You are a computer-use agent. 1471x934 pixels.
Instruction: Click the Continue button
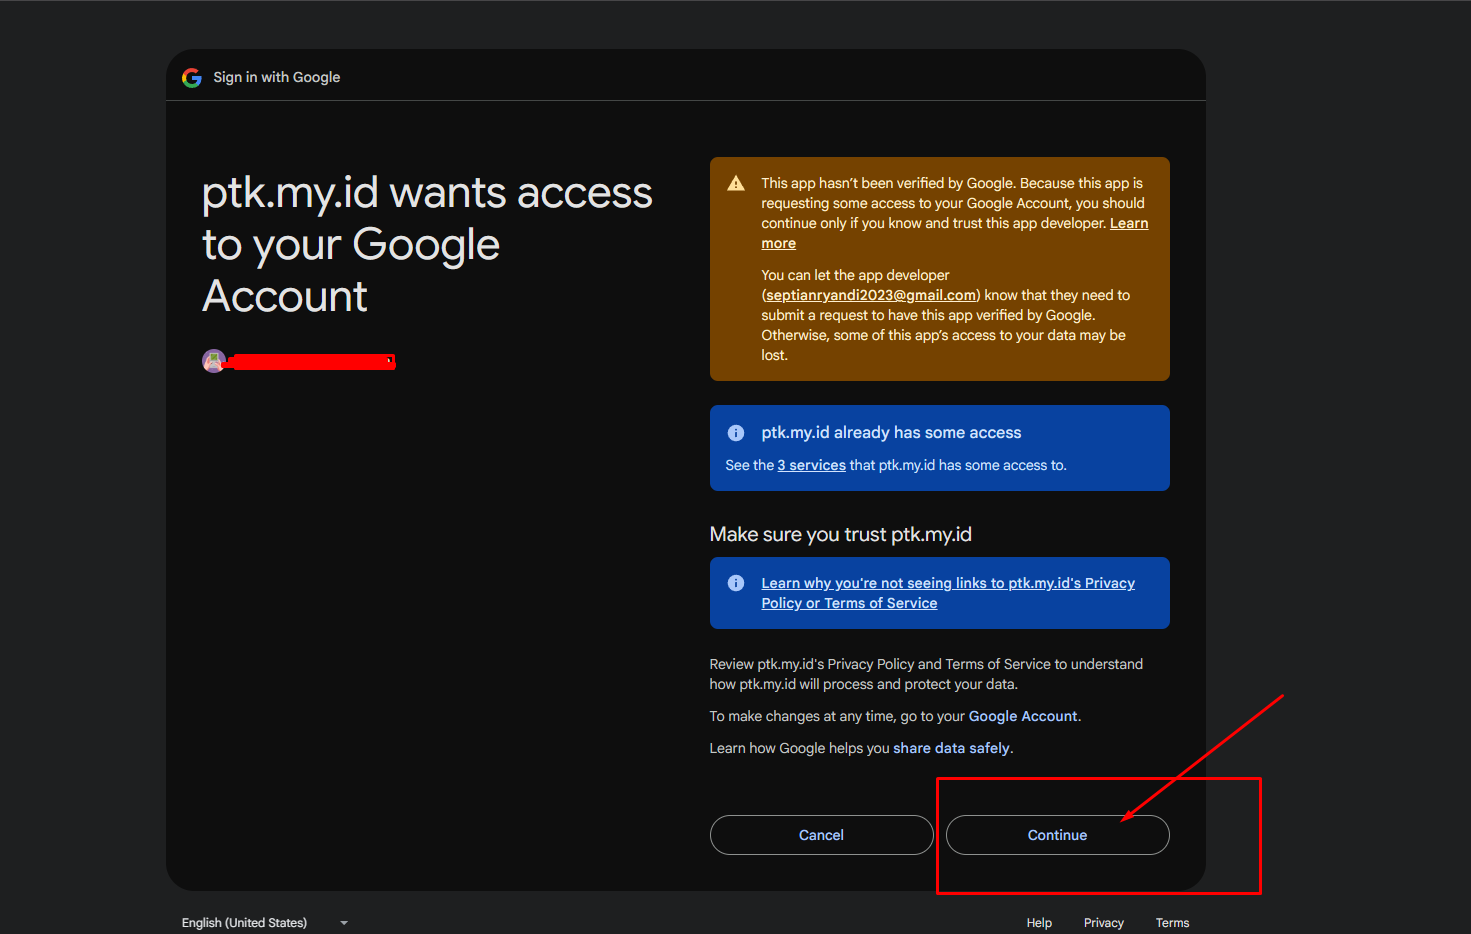[1057, 835]
